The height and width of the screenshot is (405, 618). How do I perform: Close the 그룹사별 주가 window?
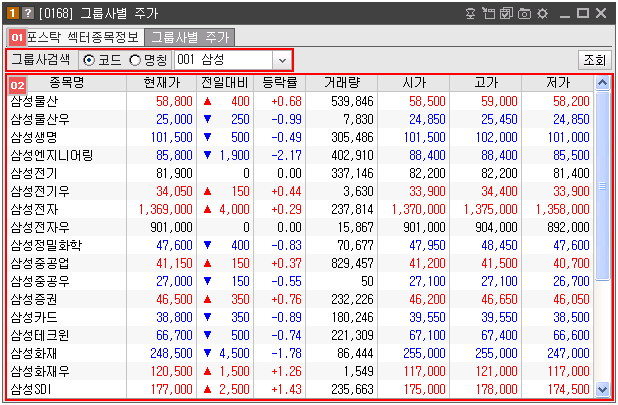point(601,13)
